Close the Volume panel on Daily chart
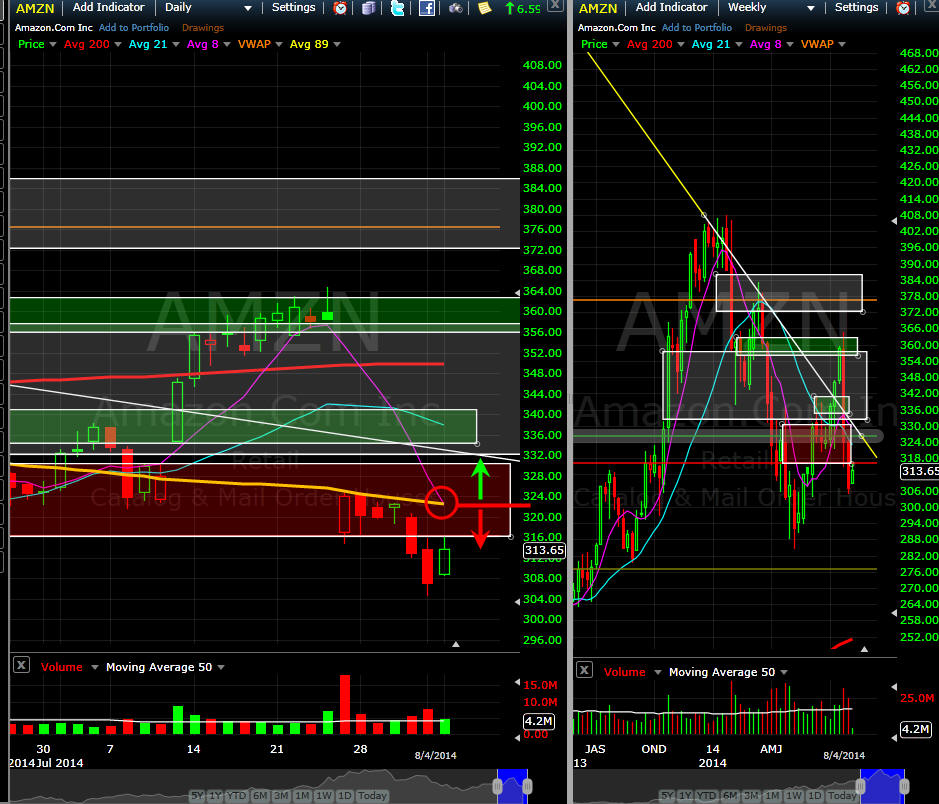This screenshot has width=939, height=804. coord(21,665)
